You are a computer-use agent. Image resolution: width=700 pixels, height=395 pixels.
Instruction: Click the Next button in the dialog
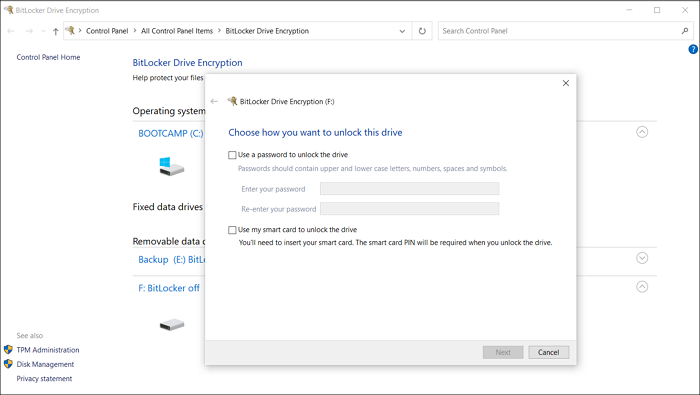tap(503, 352)
